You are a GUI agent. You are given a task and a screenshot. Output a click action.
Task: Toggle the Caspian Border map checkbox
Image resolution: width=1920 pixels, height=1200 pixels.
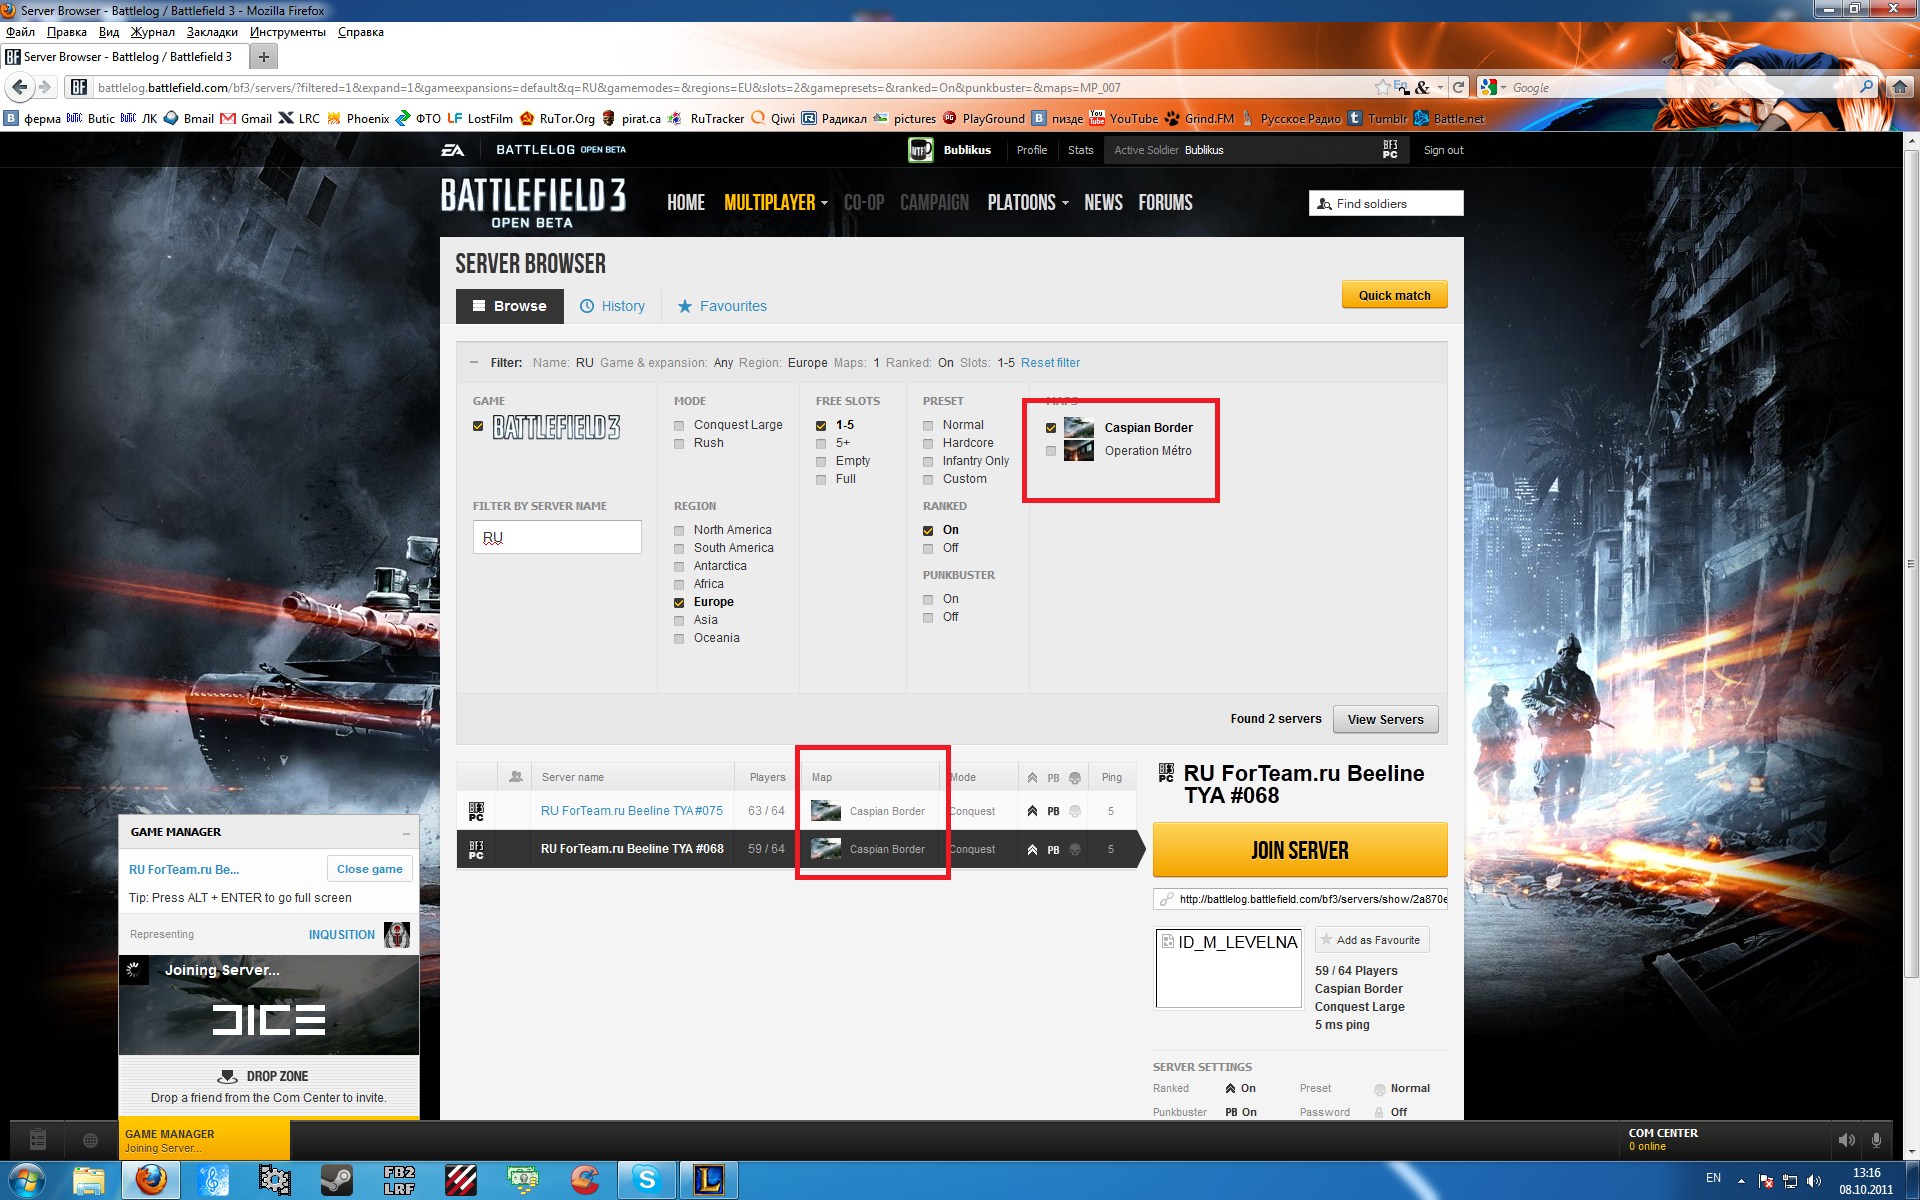click(1051, 428)
